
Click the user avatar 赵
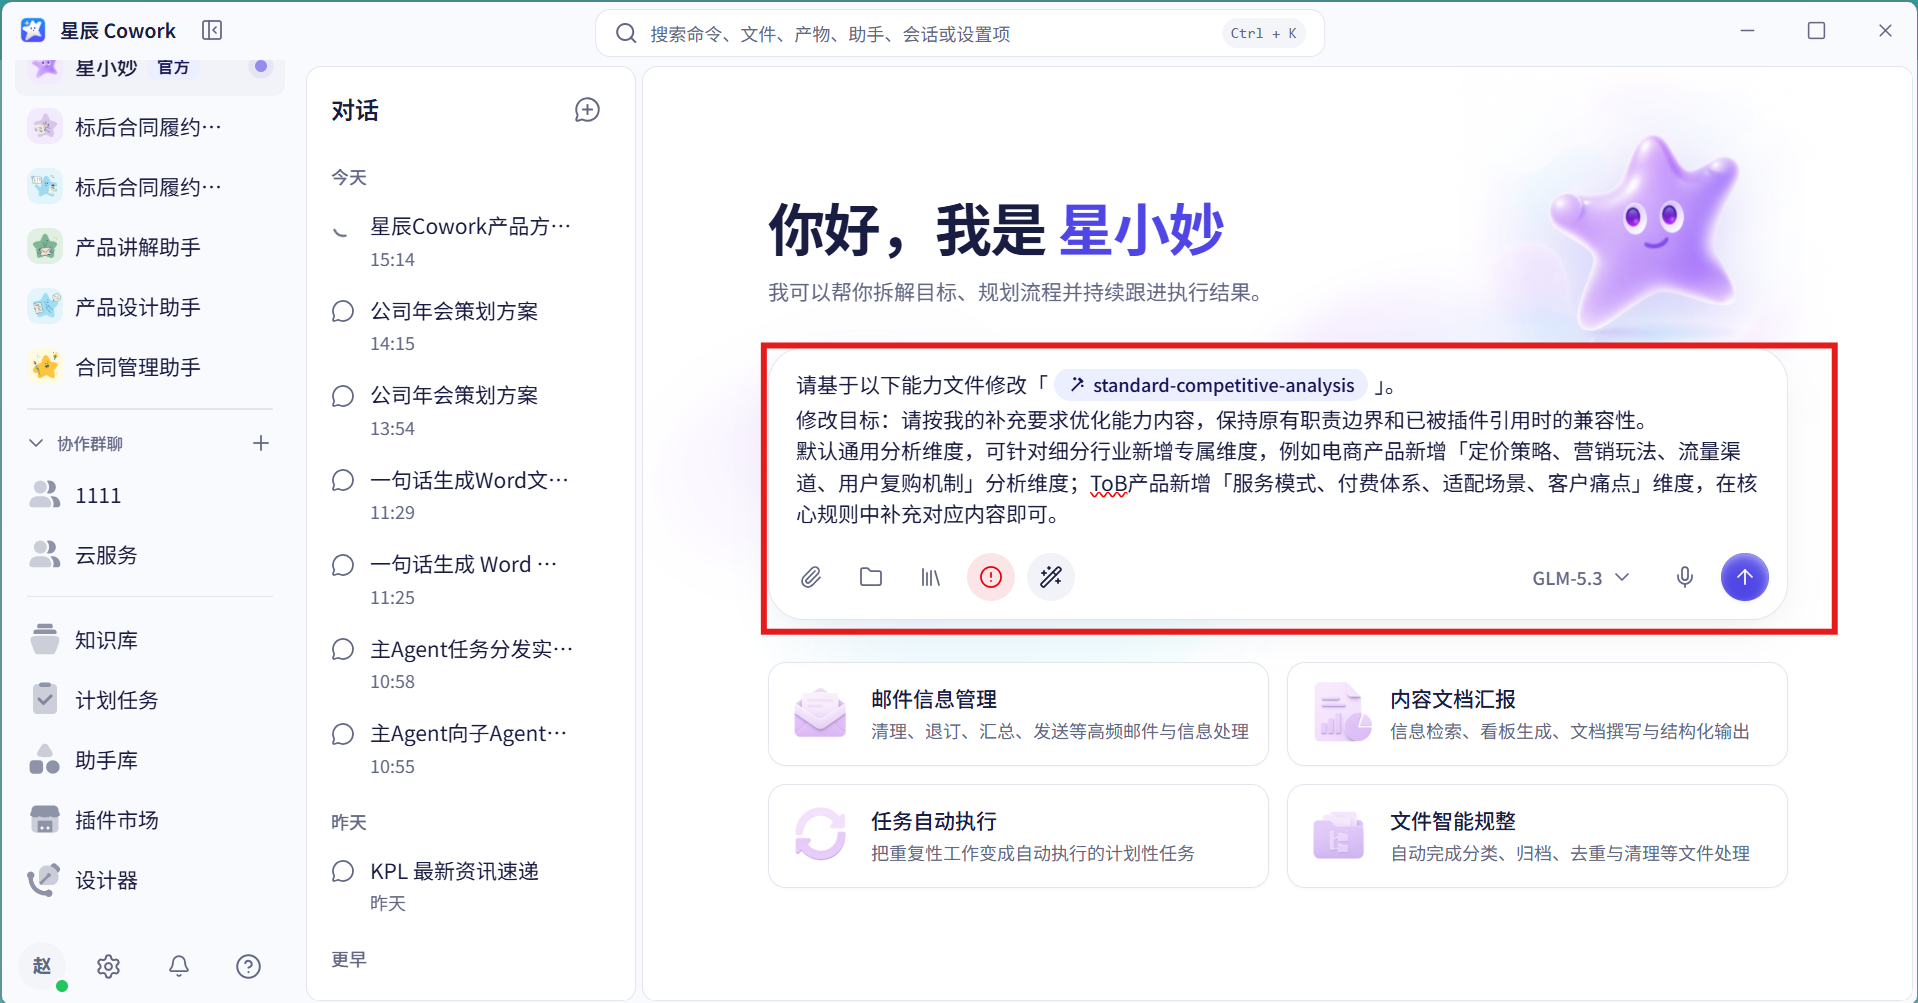pyautogui.click(x=42, y=966)
